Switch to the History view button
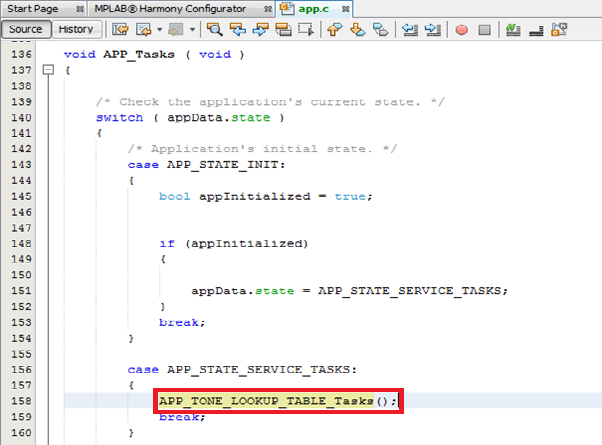This screenshot has width=602, height=445. [76, 30]
